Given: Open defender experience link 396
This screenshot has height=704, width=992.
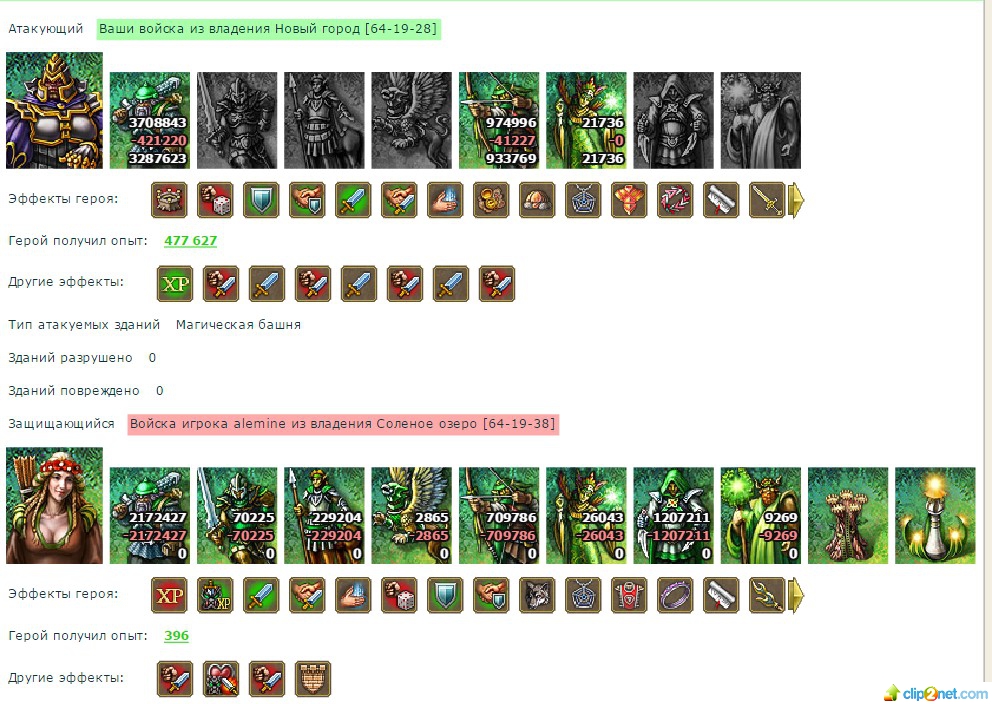Looking at the screenshot, I should coord(177,636).
